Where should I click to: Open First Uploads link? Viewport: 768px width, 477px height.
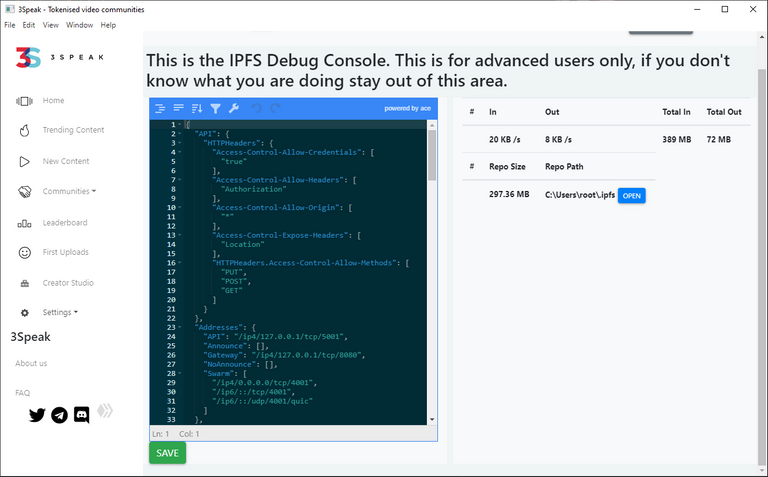66,252
